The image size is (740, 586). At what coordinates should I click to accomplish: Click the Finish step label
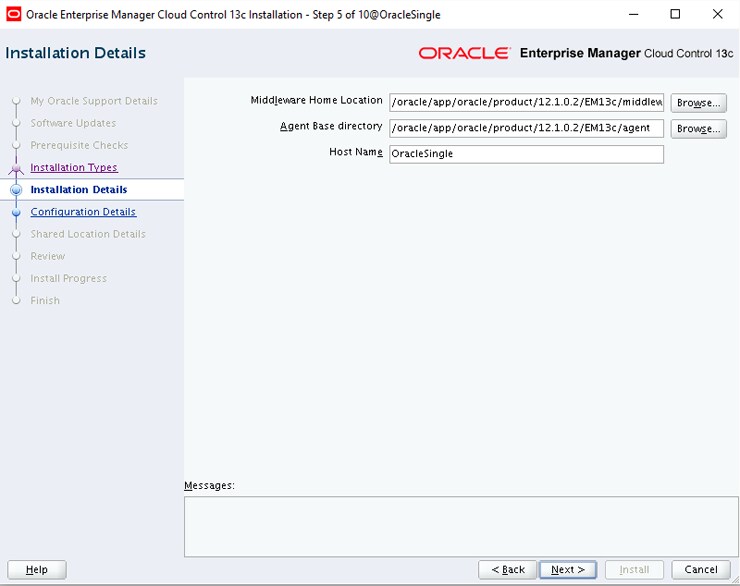45,301
